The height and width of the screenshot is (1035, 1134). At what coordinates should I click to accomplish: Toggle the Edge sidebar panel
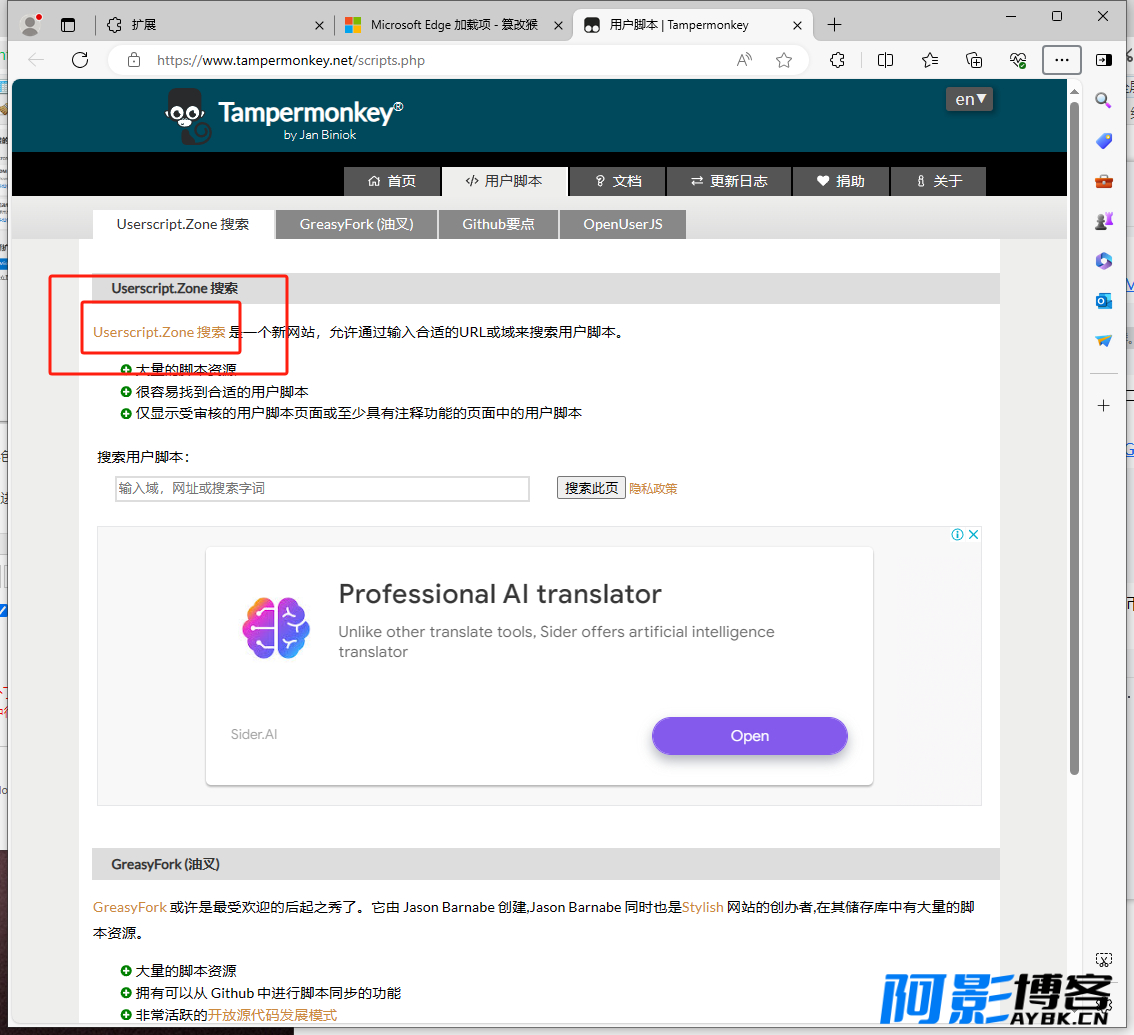(x=1104, y=60)
